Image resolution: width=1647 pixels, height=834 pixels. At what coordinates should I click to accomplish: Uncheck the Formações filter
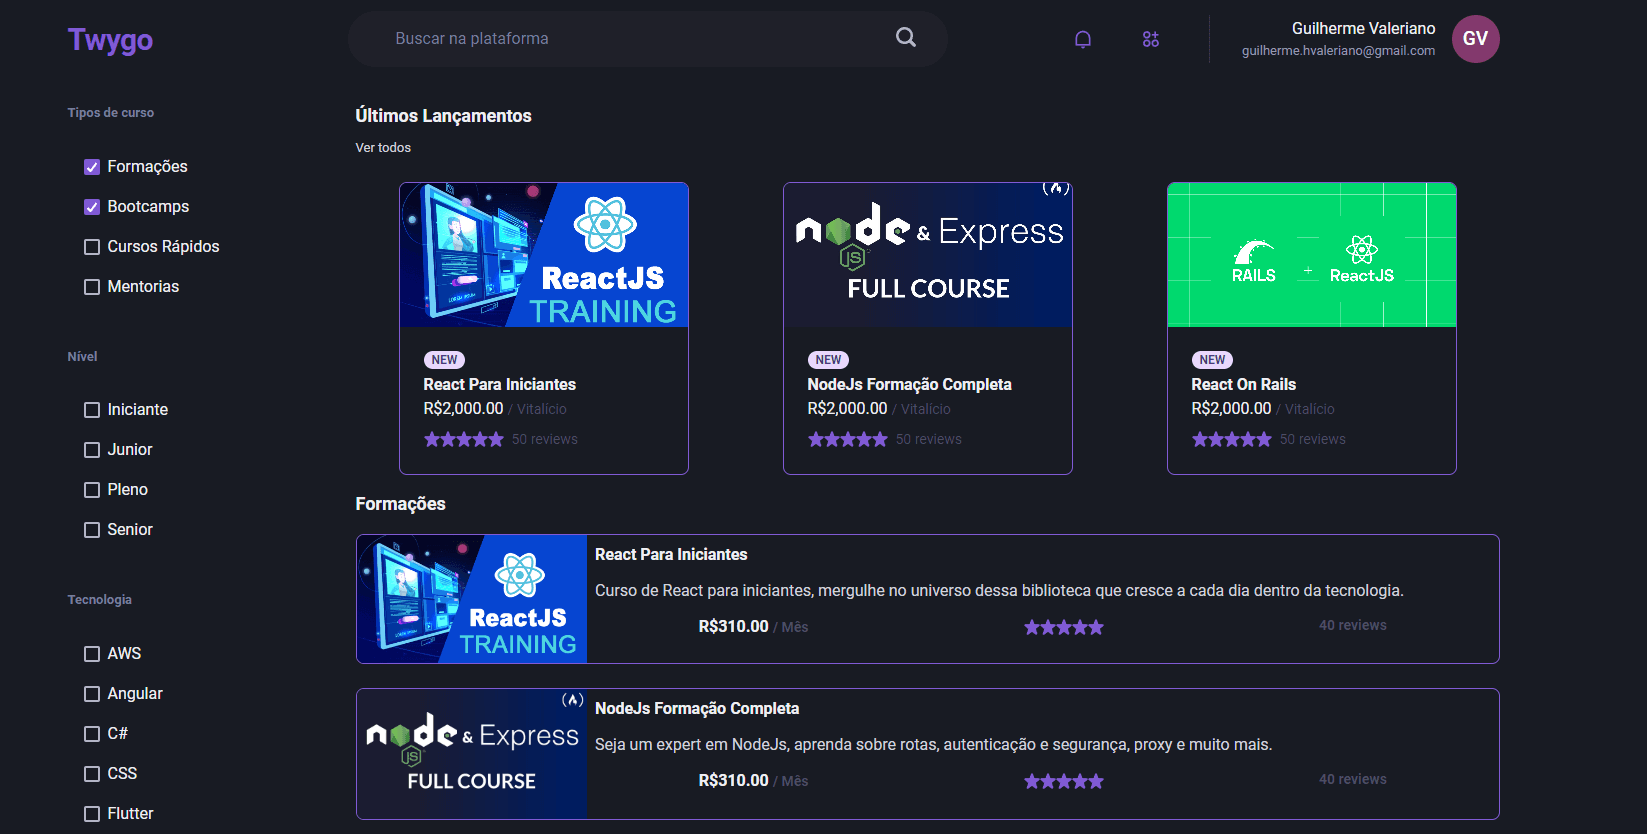click(x=92, y=167)
